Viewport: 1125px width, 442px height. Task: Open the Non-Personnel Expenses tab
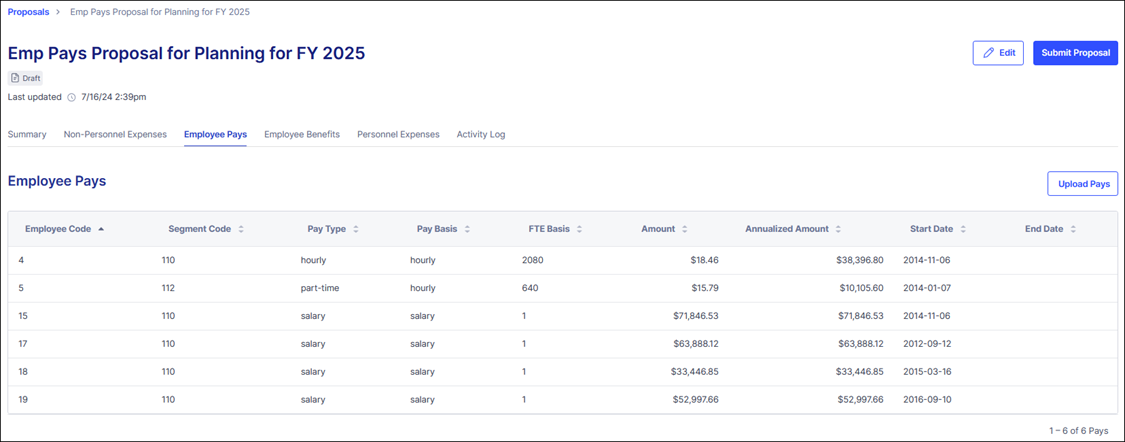point(115,134)
